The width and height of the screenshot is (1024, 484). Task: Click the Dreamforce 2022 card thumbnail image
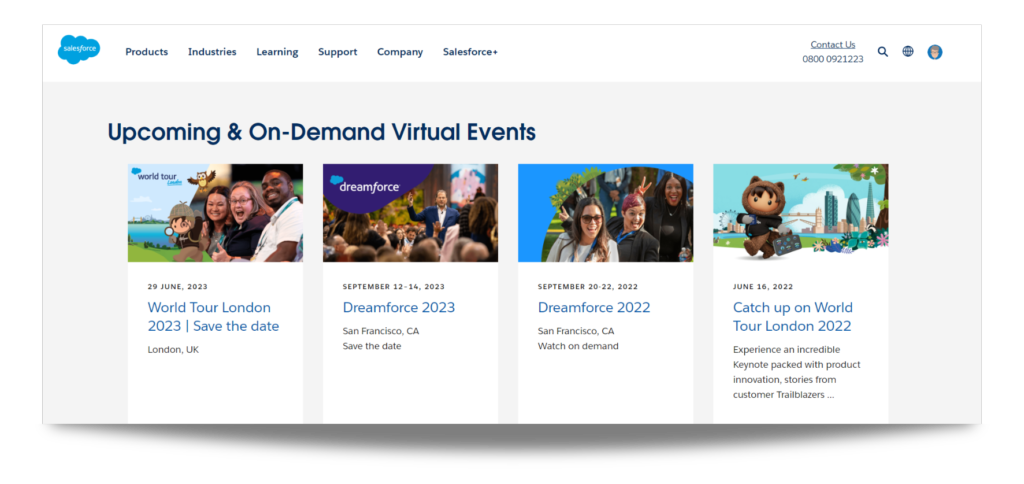pos(605,213)
